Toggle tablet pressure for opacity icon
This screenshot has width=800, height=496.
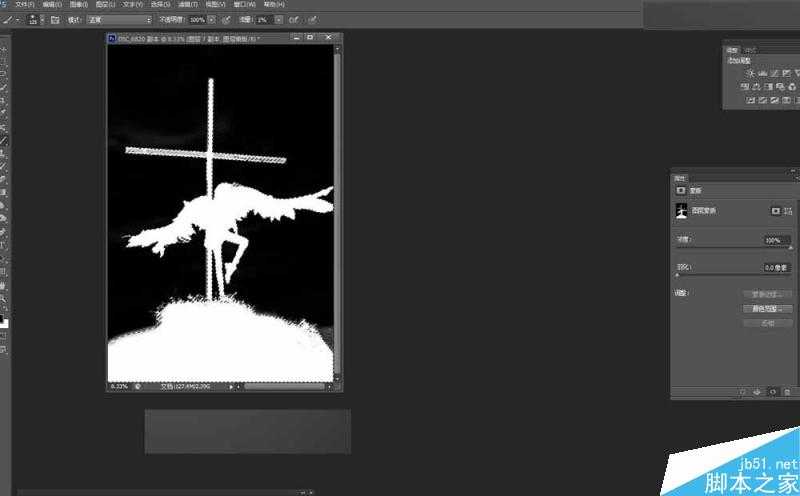pyautogui.click(x=226, y=19)
